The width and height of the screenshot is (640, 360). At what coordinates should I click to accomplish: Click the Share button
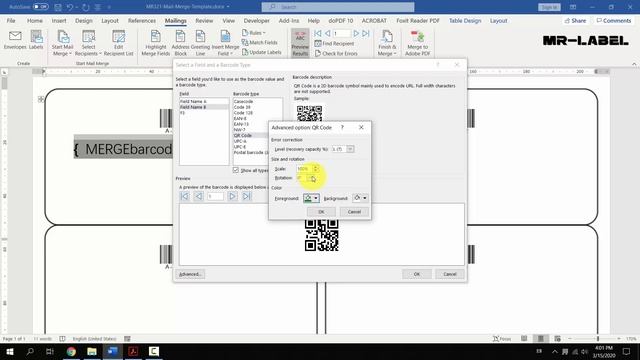pyautogui.click(x=575, y=20)
